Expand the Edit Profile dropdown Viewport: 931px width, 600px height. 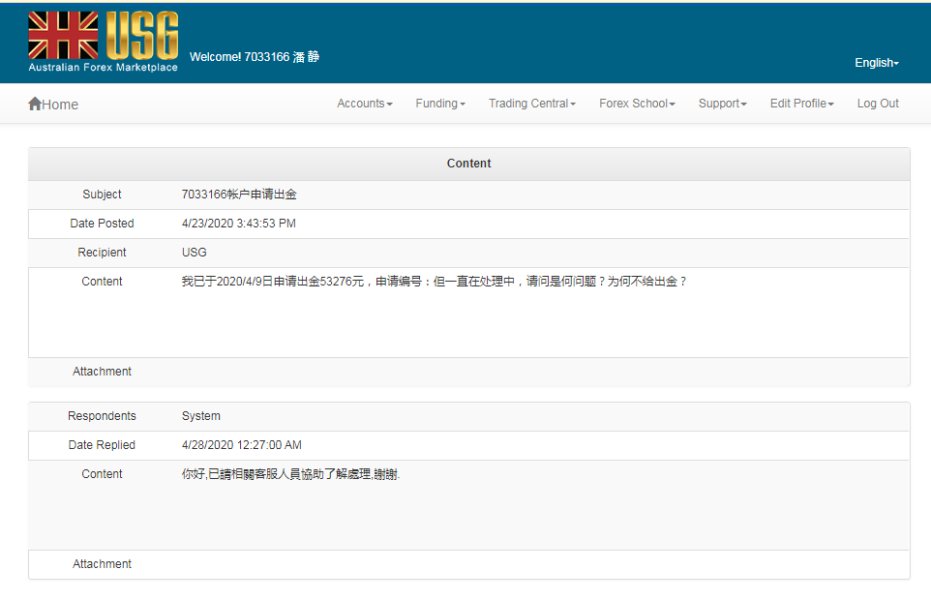tap(801, 104)
